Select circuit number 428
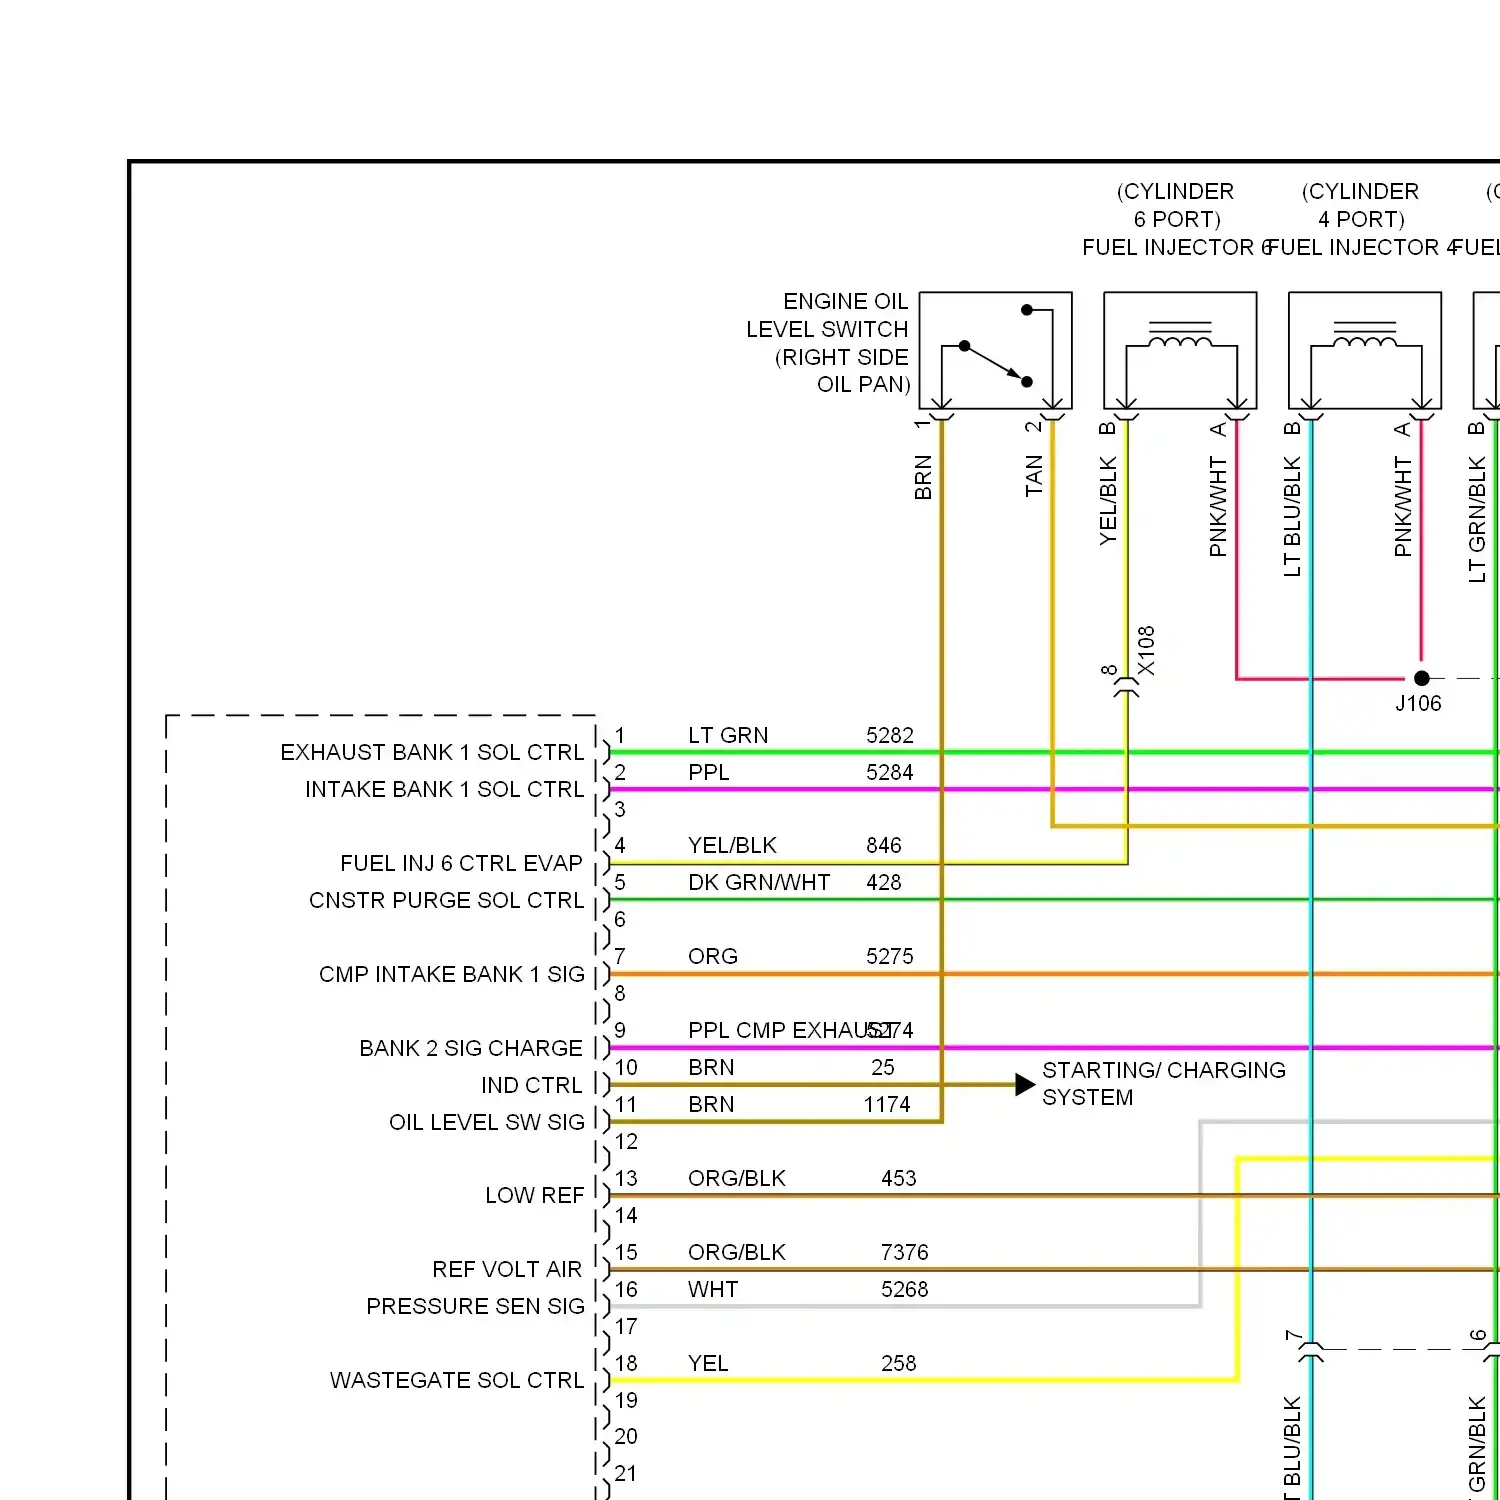Image resolution: width=1500 pixels, height=1500 pixels. point(884,882)
